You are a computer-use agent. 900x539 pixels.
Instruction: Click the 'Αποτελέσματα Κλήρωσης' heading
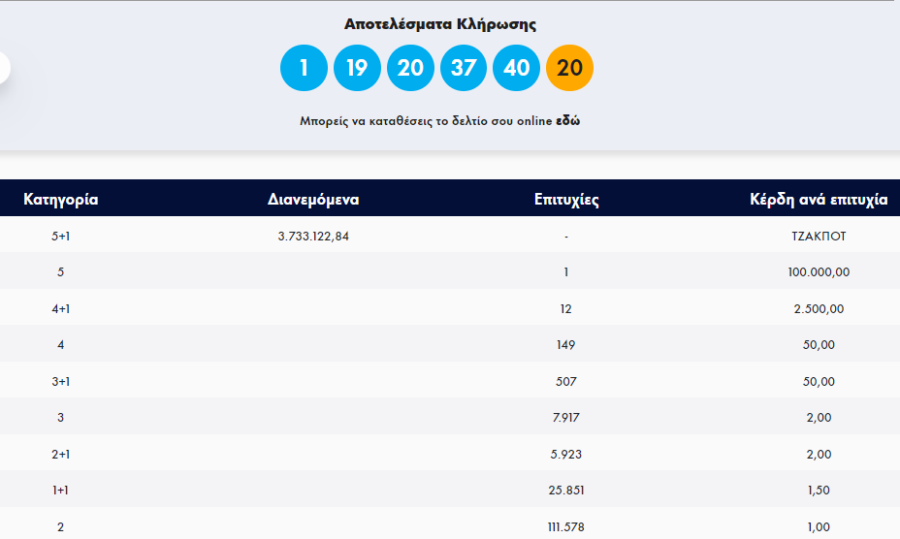(440, 24)
